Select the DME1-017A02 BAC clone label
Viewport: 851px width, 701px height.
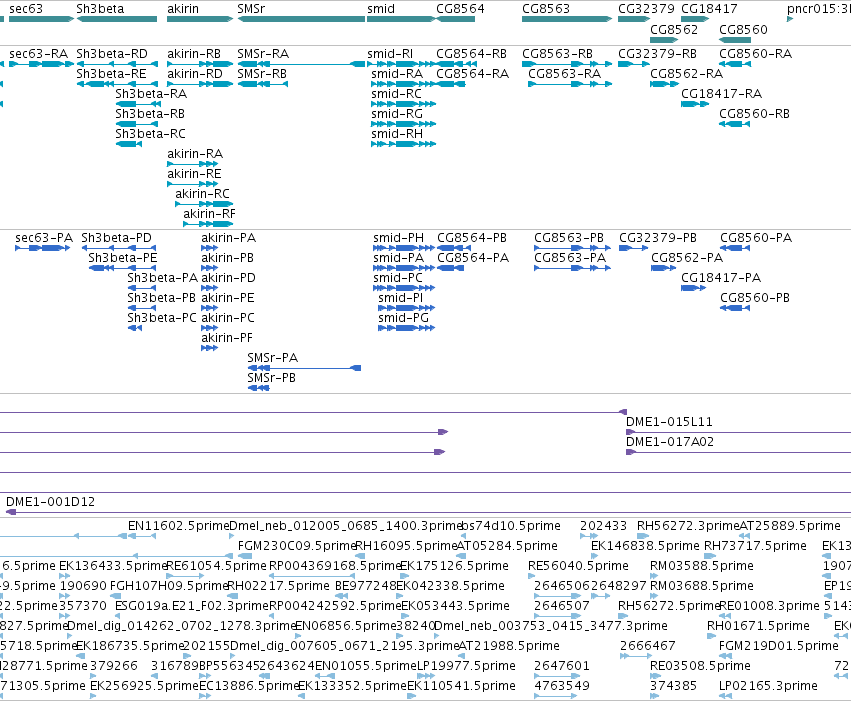coord(670,442)
